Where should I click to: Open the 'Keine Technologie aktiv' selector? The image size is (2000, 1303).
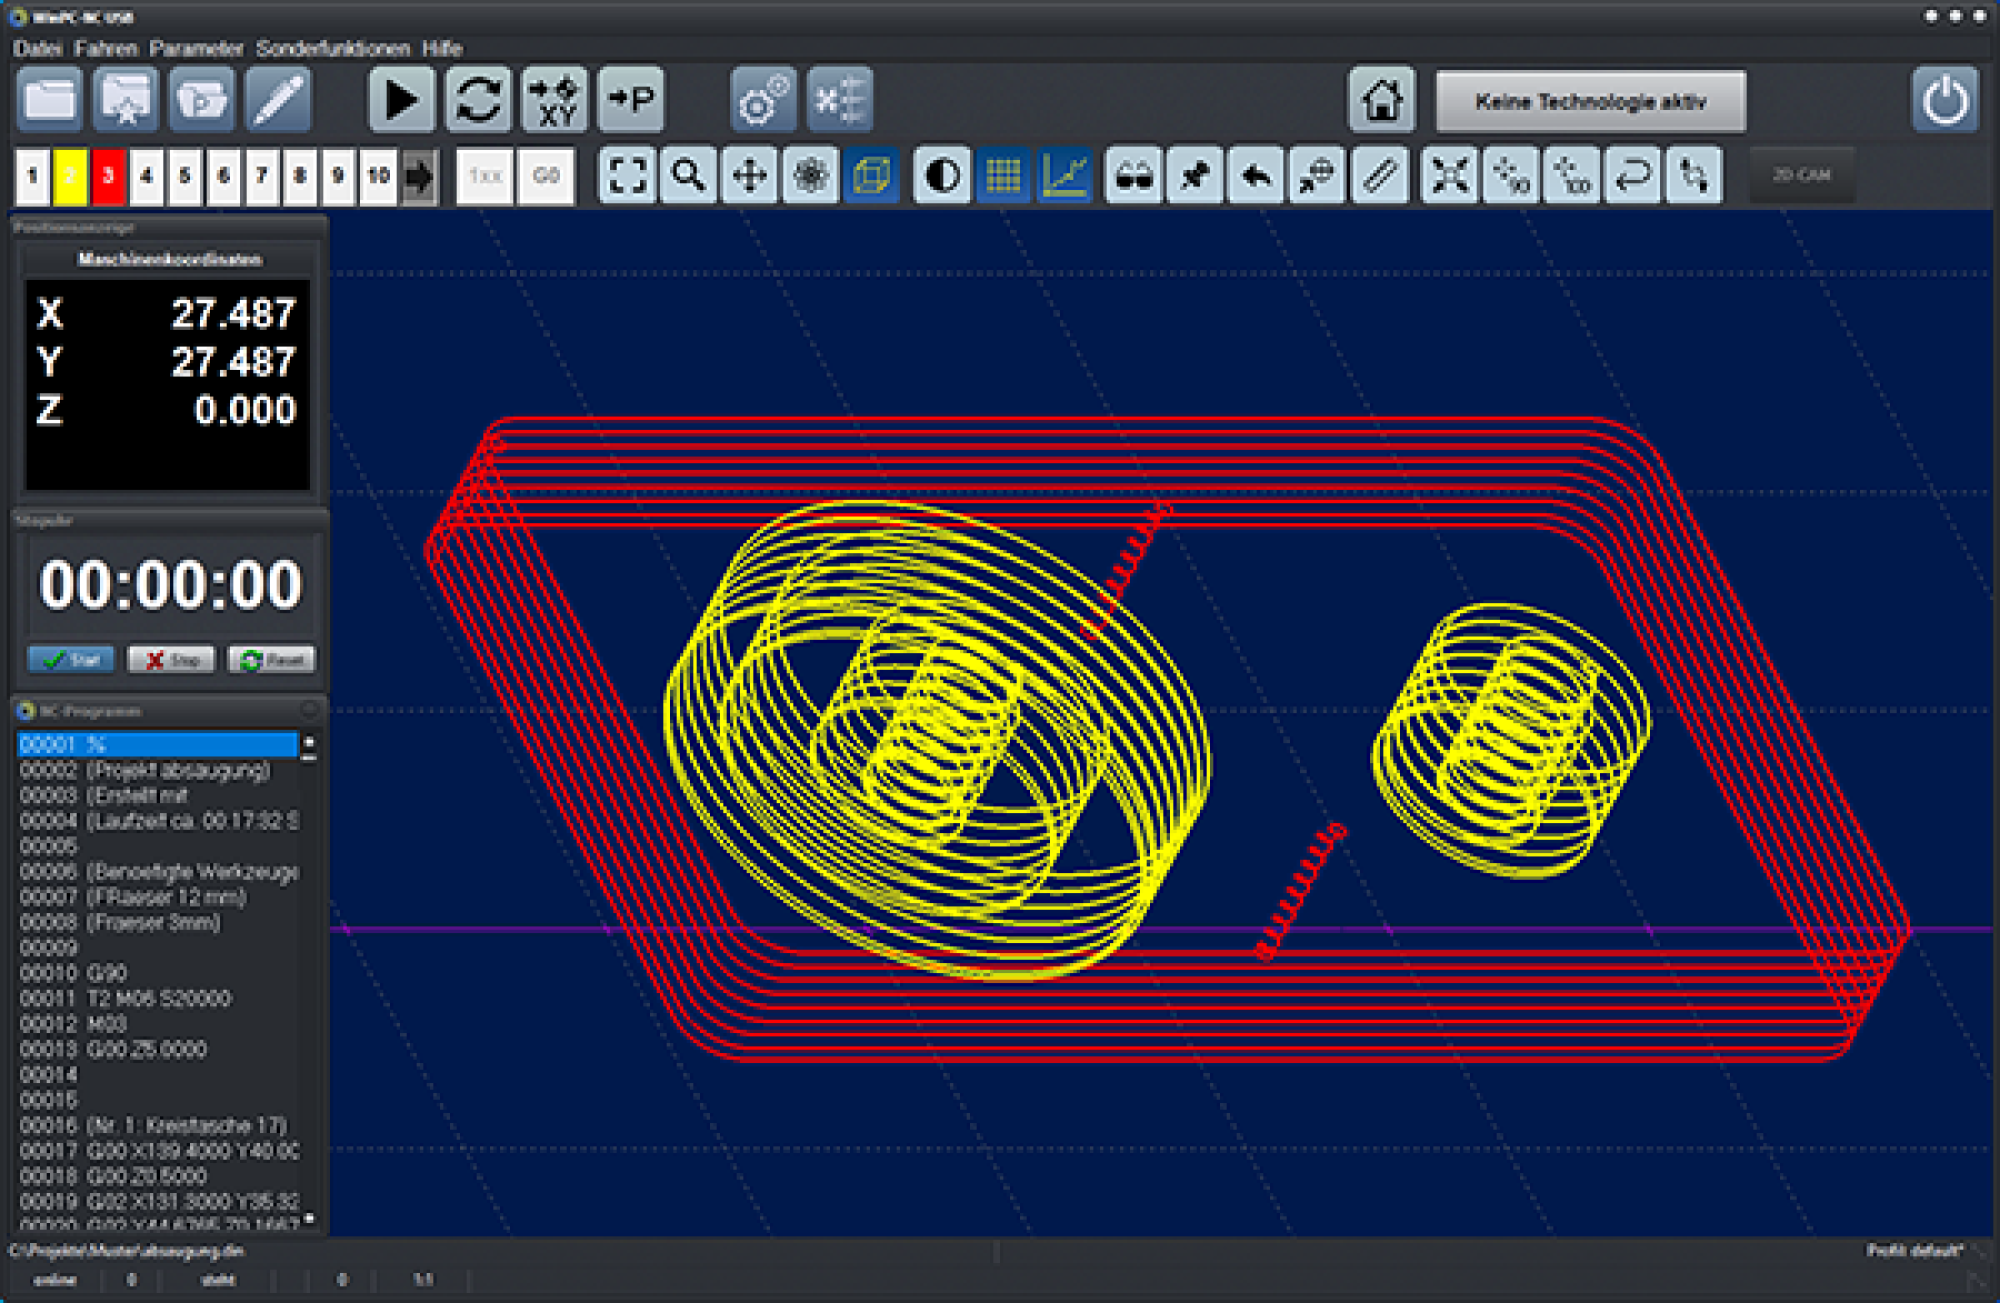(1590, 102)
